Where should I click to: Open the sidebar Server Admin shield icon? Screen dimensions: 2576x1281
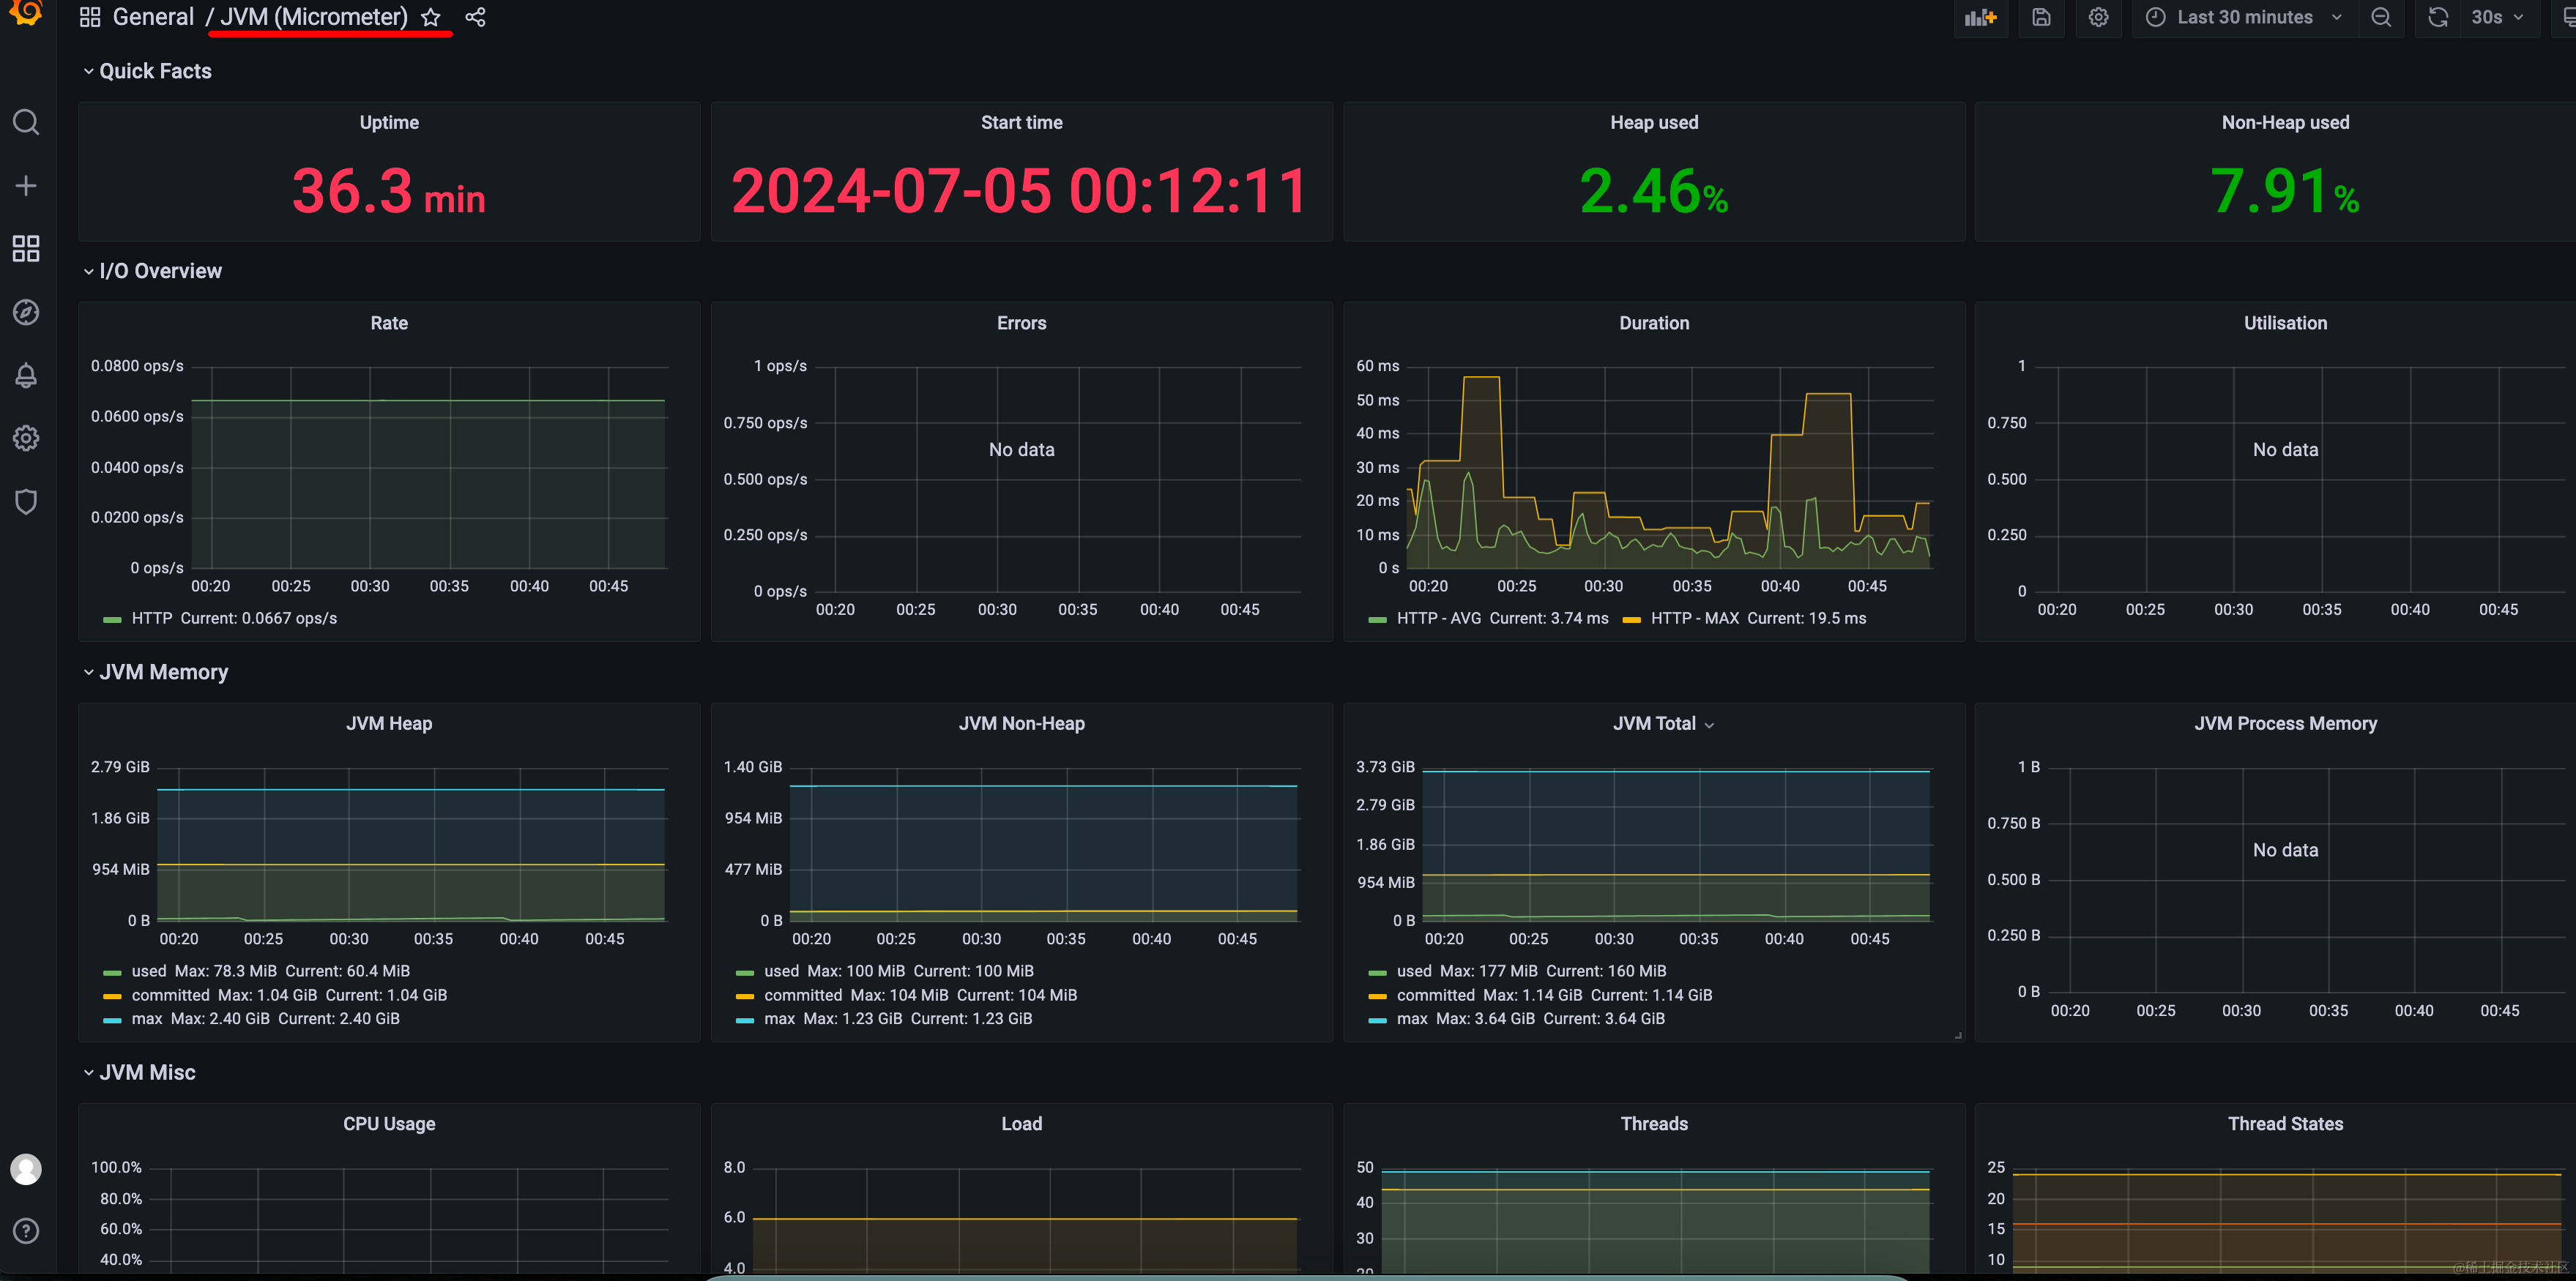(x=26, y=501)
